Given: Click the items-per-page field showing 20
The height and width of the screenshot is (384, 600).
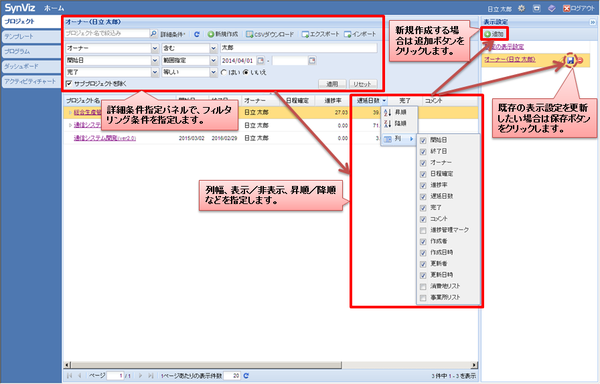Looking at the screenshot, I should point(232,376).
